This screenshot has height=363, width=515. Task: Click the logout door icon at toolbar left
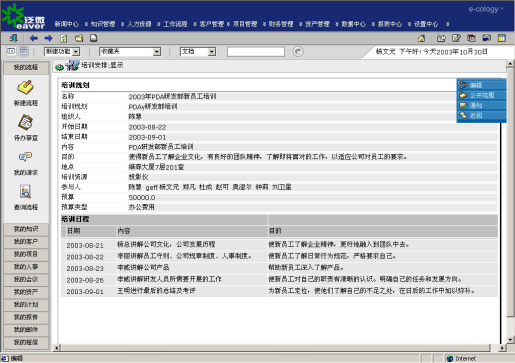pyautogui.click(x=14, y=38)
